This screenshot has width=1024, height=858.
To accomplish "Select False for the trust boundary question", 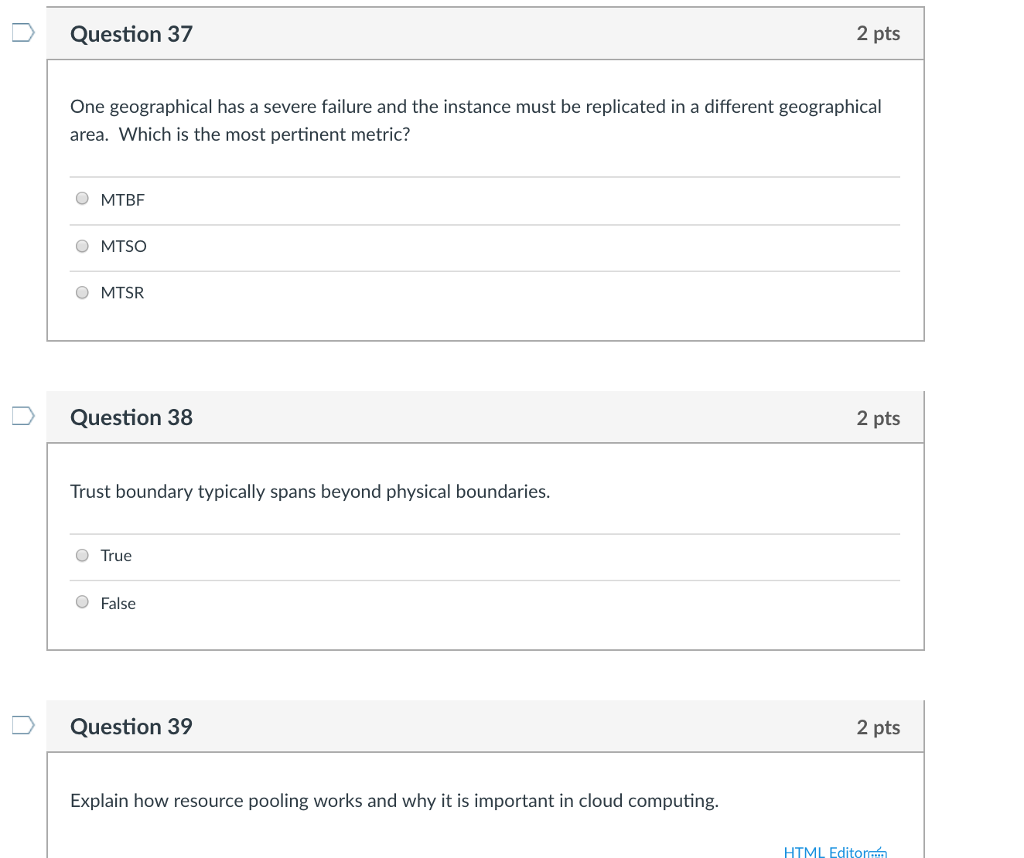I will point(82,601).
